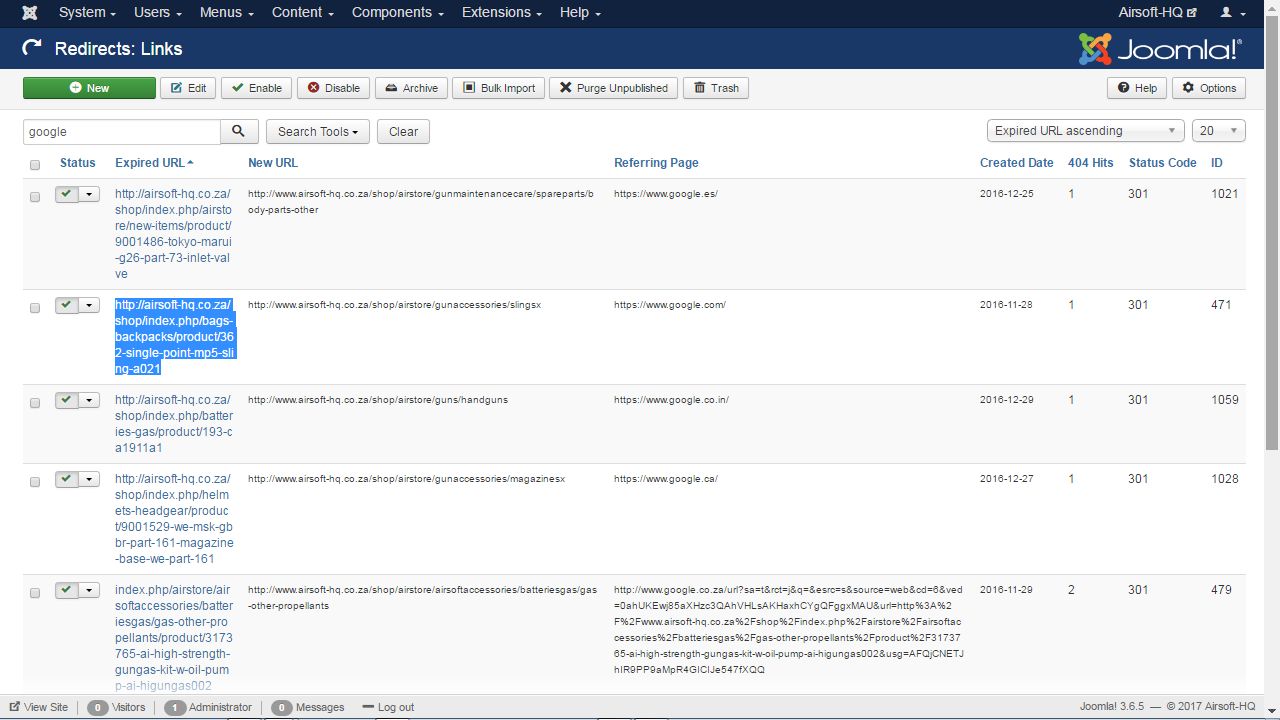Click Log out in footer
This screenshot has width=1280, height=720.
(388, 707)
